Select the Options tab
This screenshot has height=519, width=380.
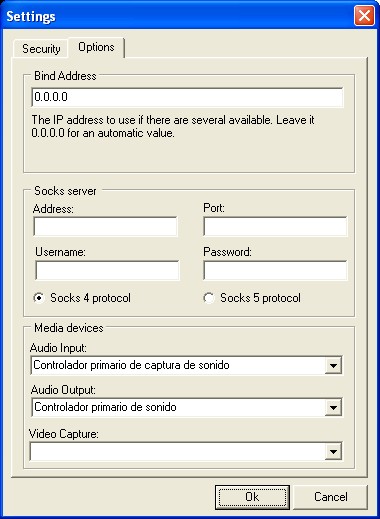click(96, 47)
